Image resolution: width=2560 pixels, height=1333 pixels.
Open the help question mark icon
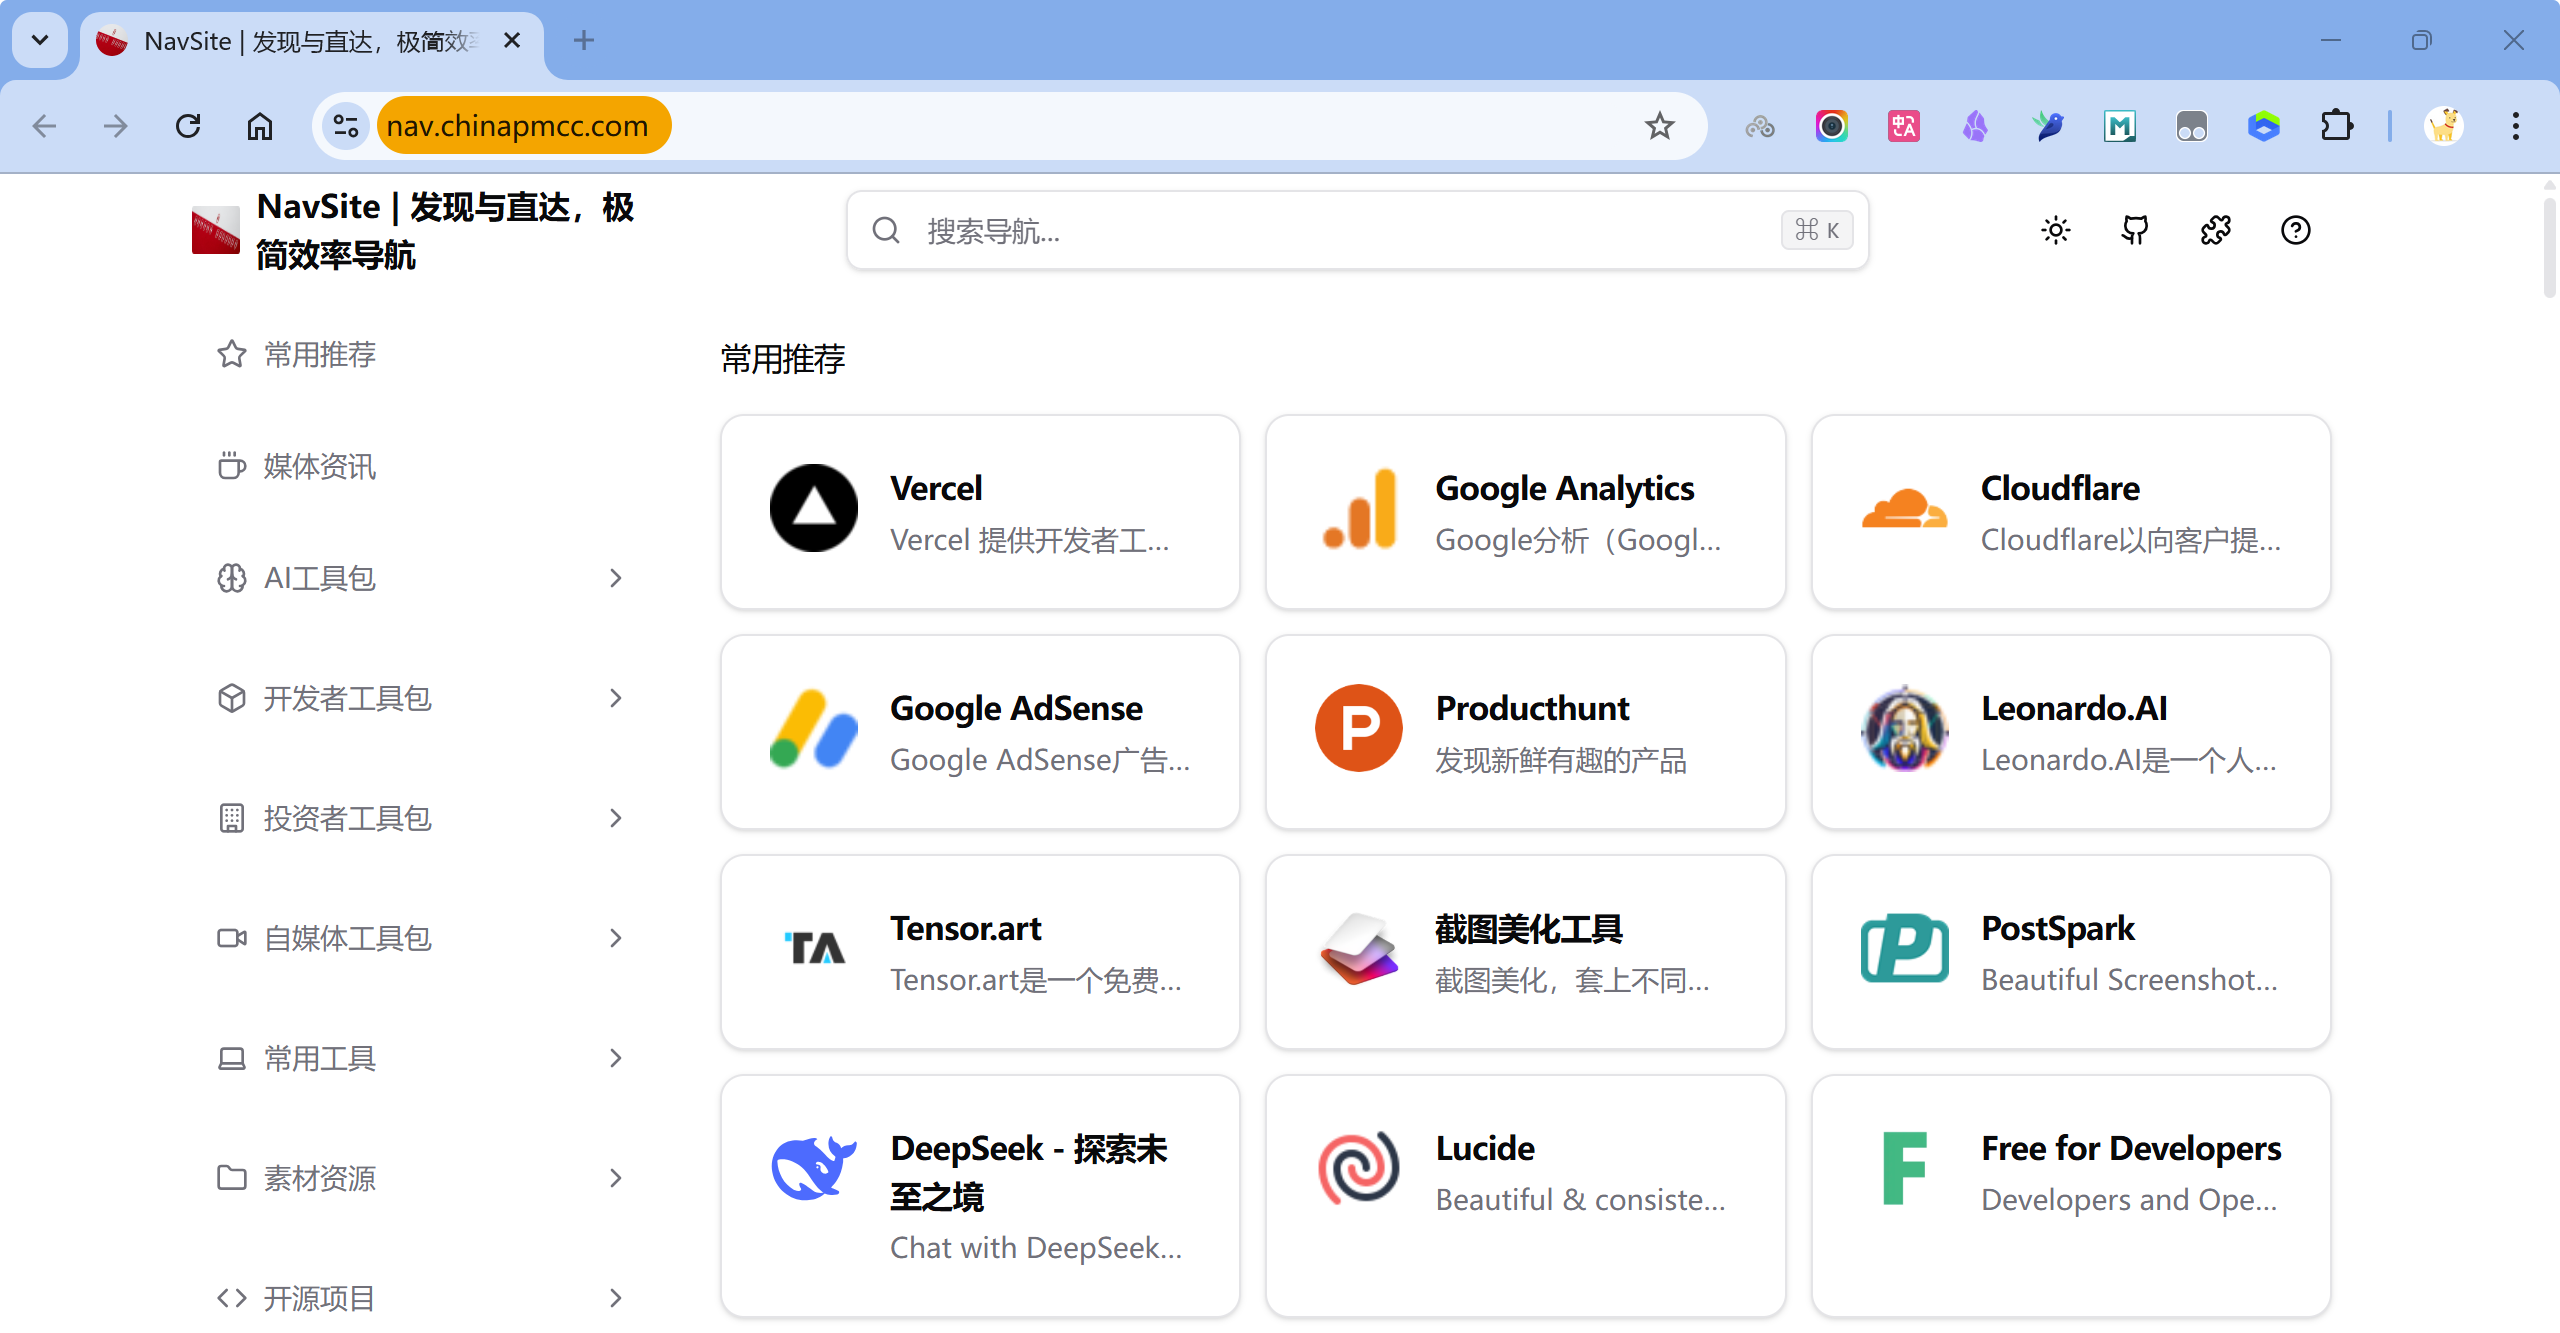coord(2295,231)
